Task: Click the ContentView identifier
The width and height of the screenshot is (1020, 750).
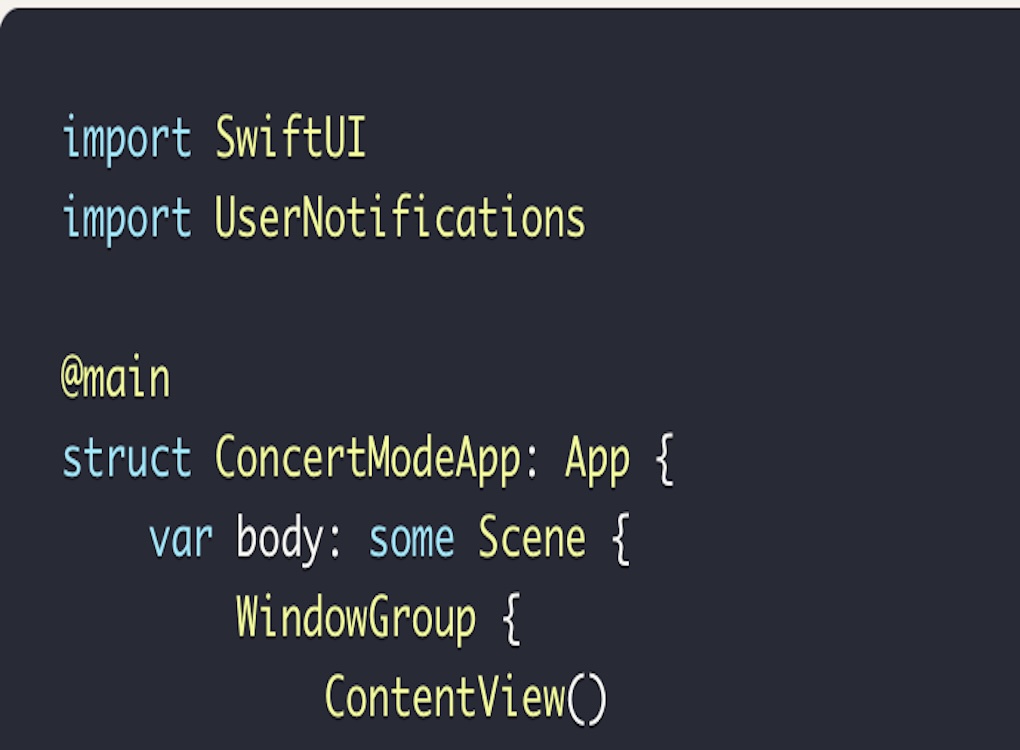Action: pos(444,698)
